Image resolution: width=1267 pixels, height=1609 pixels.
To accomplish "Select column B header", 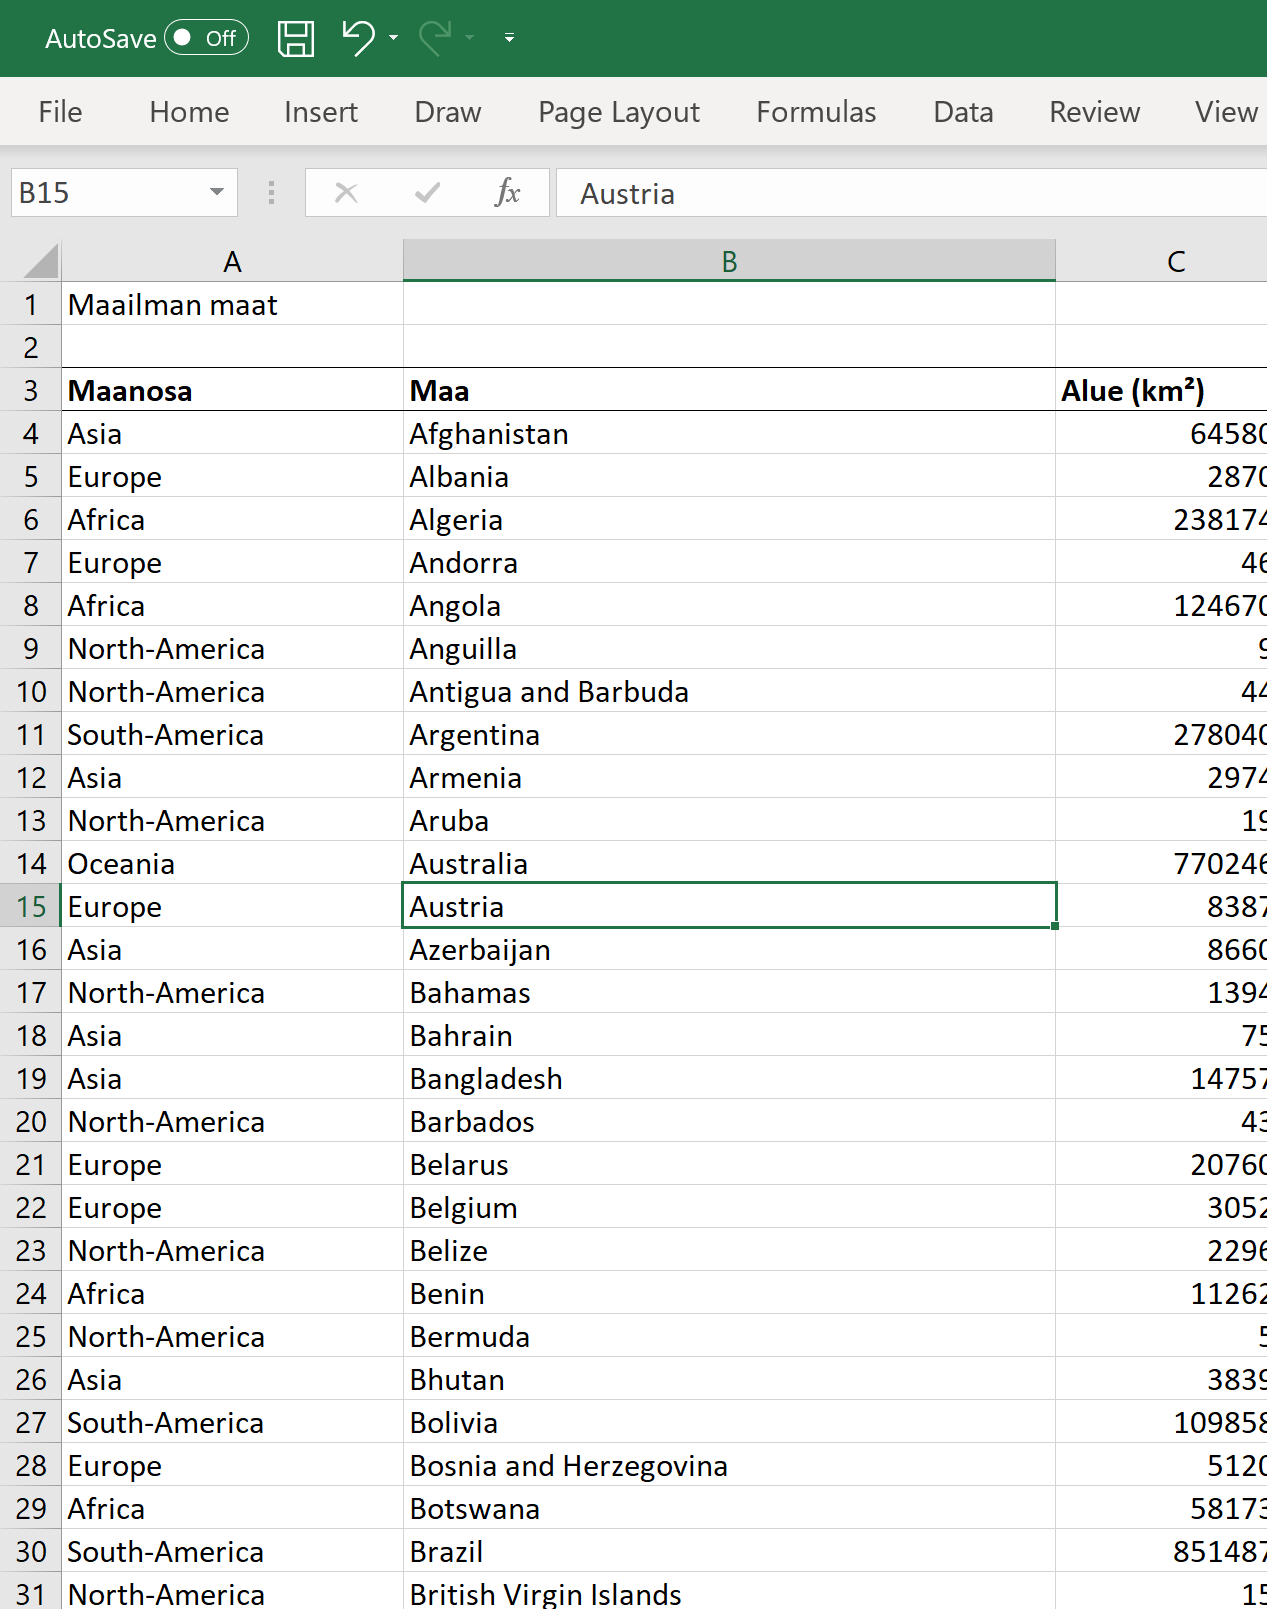I will [x=729, y=261].
